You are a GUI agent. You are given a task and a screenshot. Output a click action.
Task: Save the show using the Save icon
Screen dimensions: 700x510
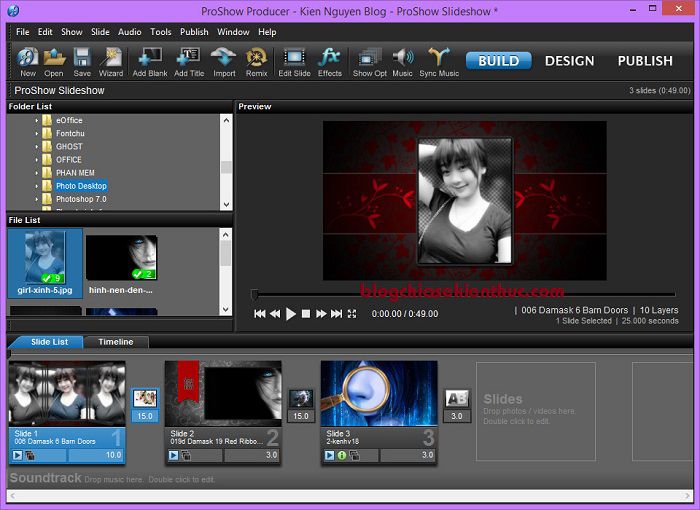pos(82,62)
